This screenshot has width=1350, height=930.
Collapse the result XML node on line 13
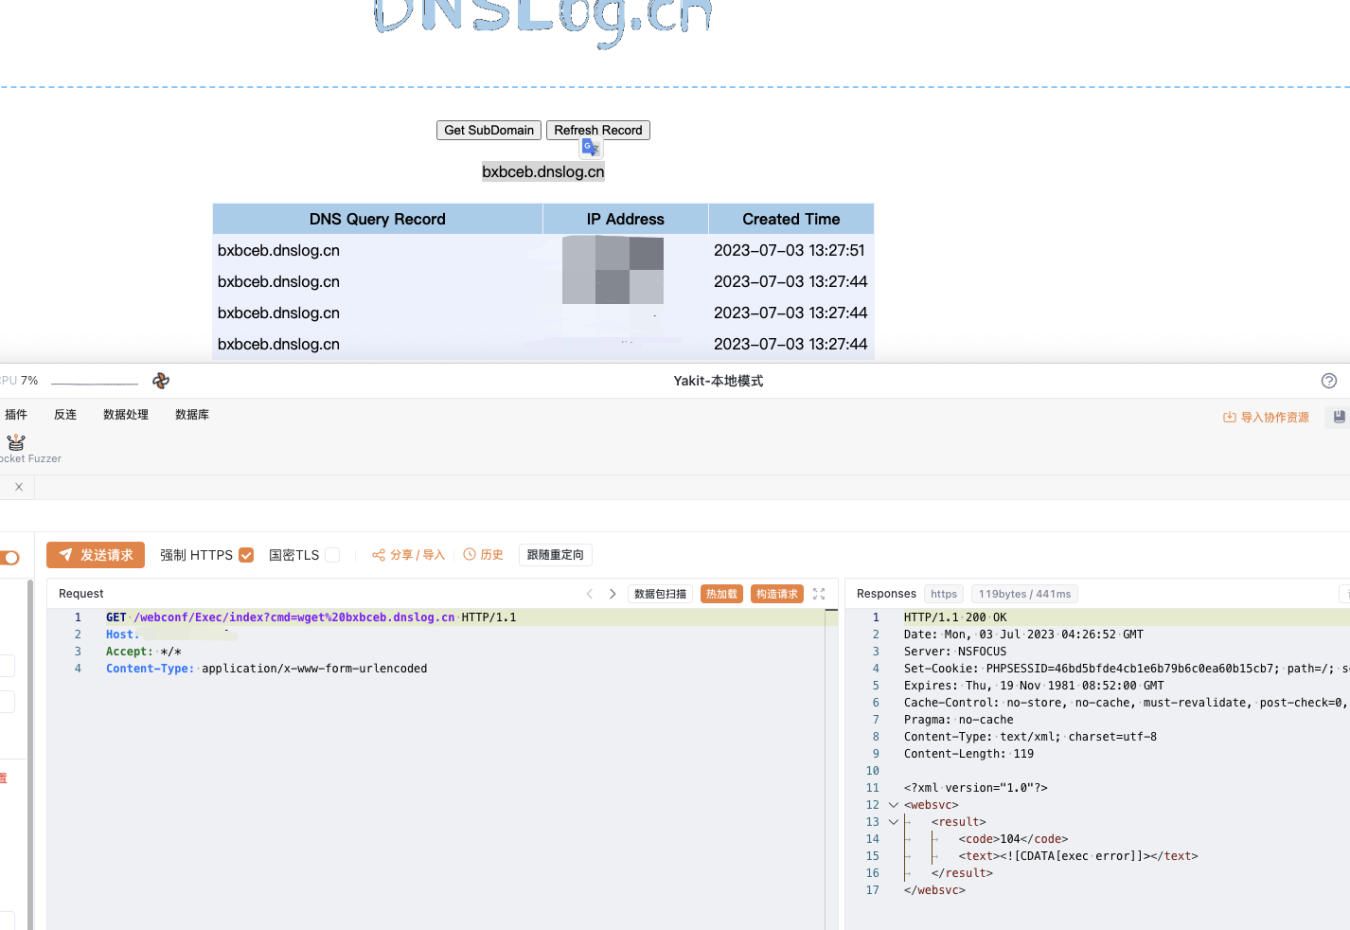pos(894,822)
